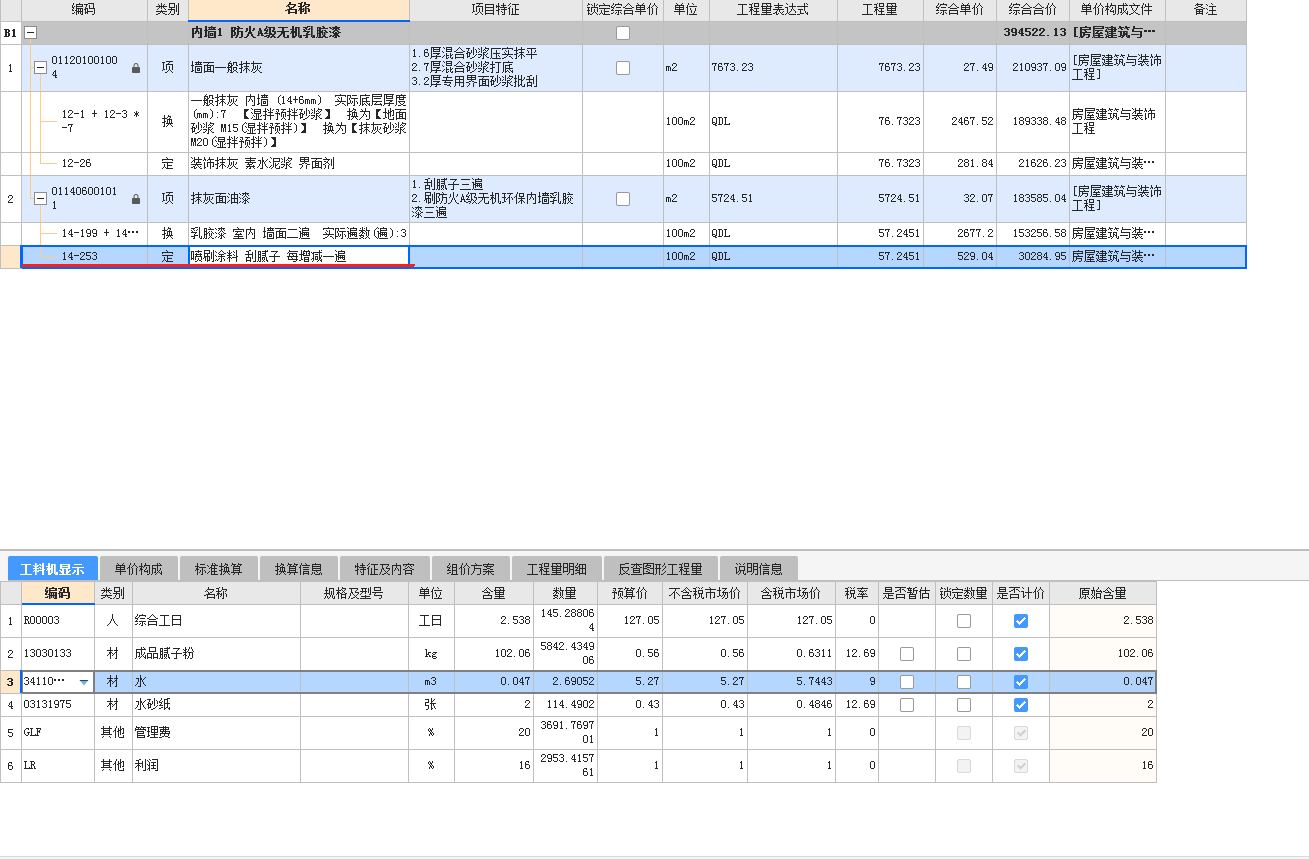The height and width of the screenshot is (859, 1309).
Task: Click lock icon on 抹灰面油漆 row
Action: pos(136,199)
